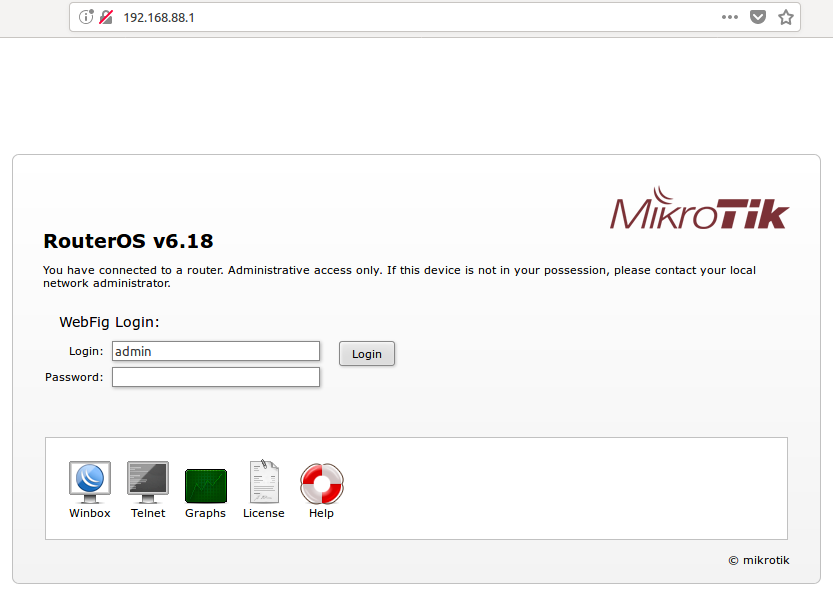Focus the Login field containing admin
This screenshot has height=592, width=833.
[x=215, y=351]
